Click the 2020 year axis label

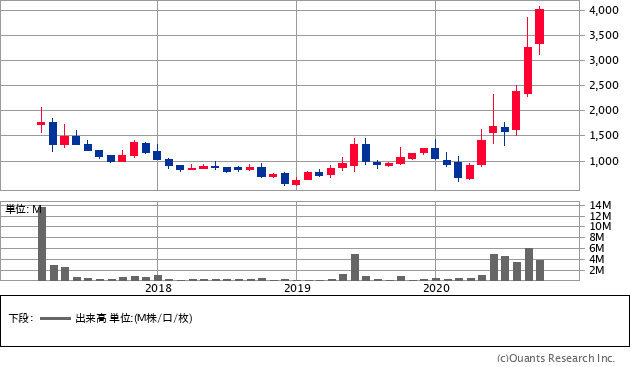click(436, 288)
